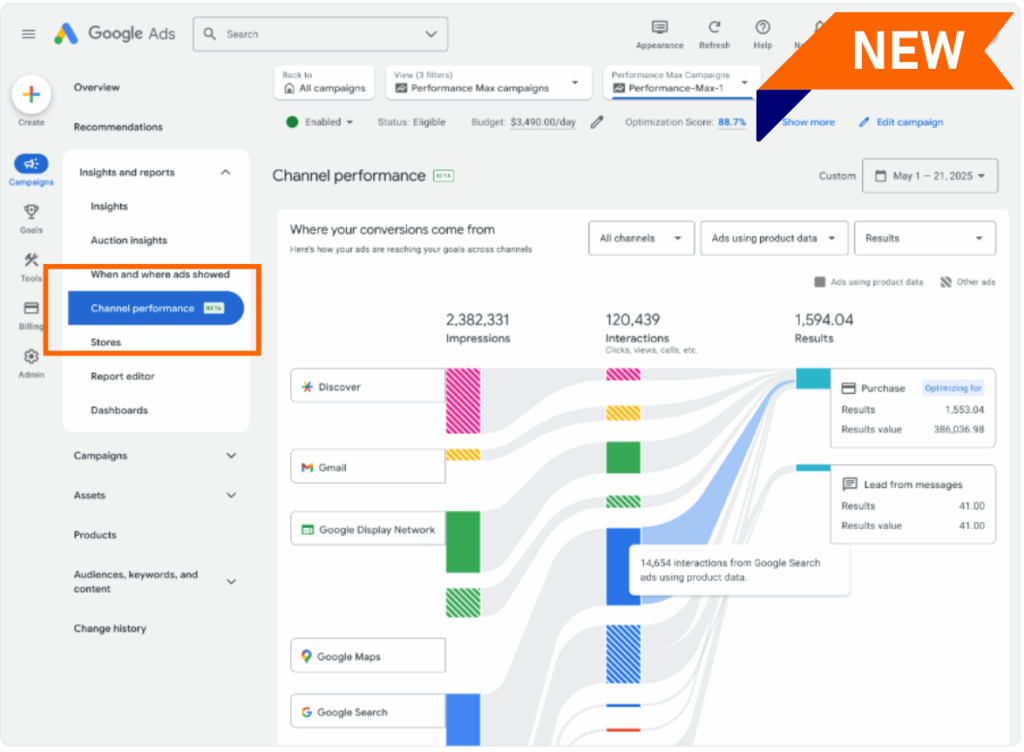Click the Google Maps pin icon
This screenshot has height=752, width=1024.
[x=306, y=656]
